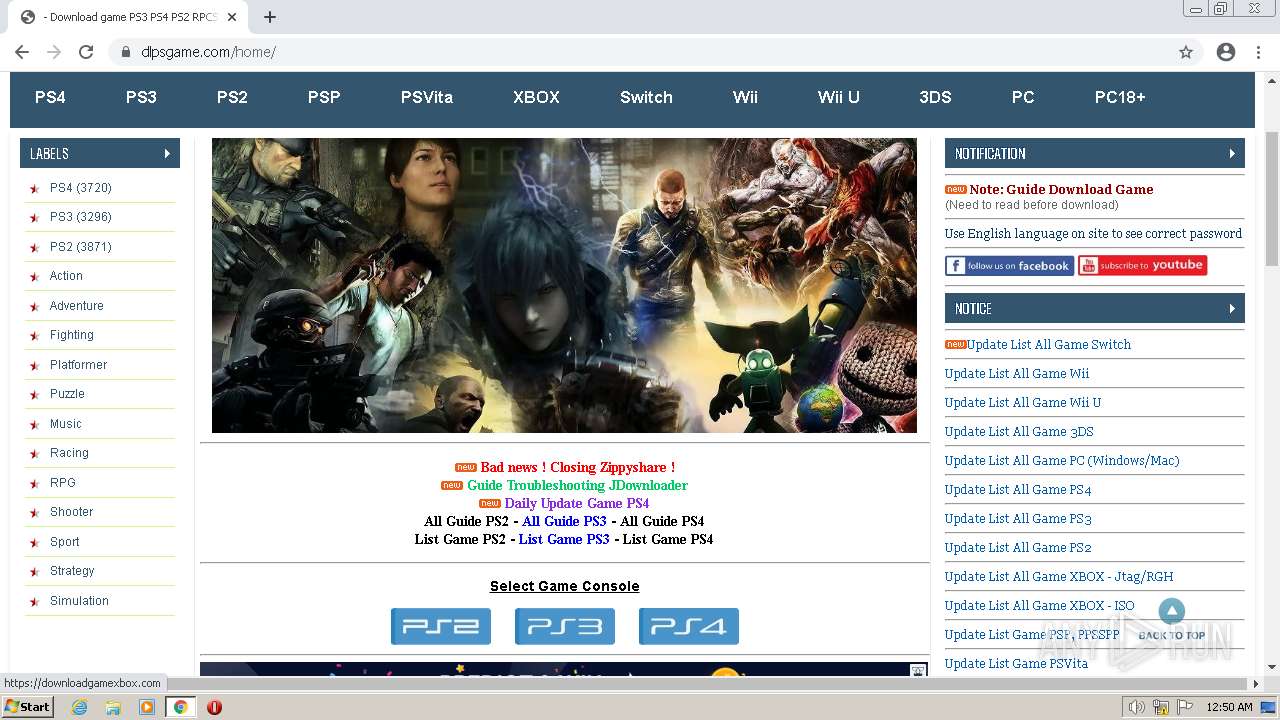The image size is (1280, 720).
Task: Open the PS2 (3871) label link
Action: pyautogui.click(x=81, y=247)
